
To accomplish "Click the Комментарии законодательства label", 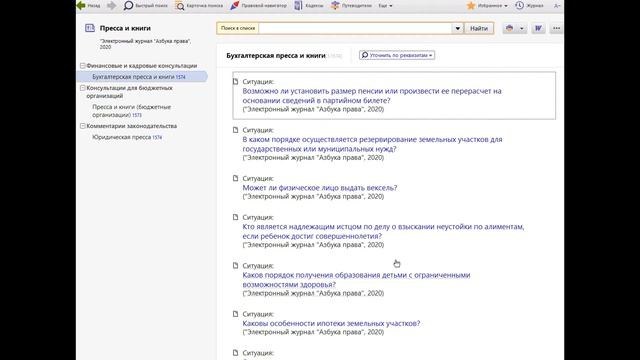I will (131, 126).
